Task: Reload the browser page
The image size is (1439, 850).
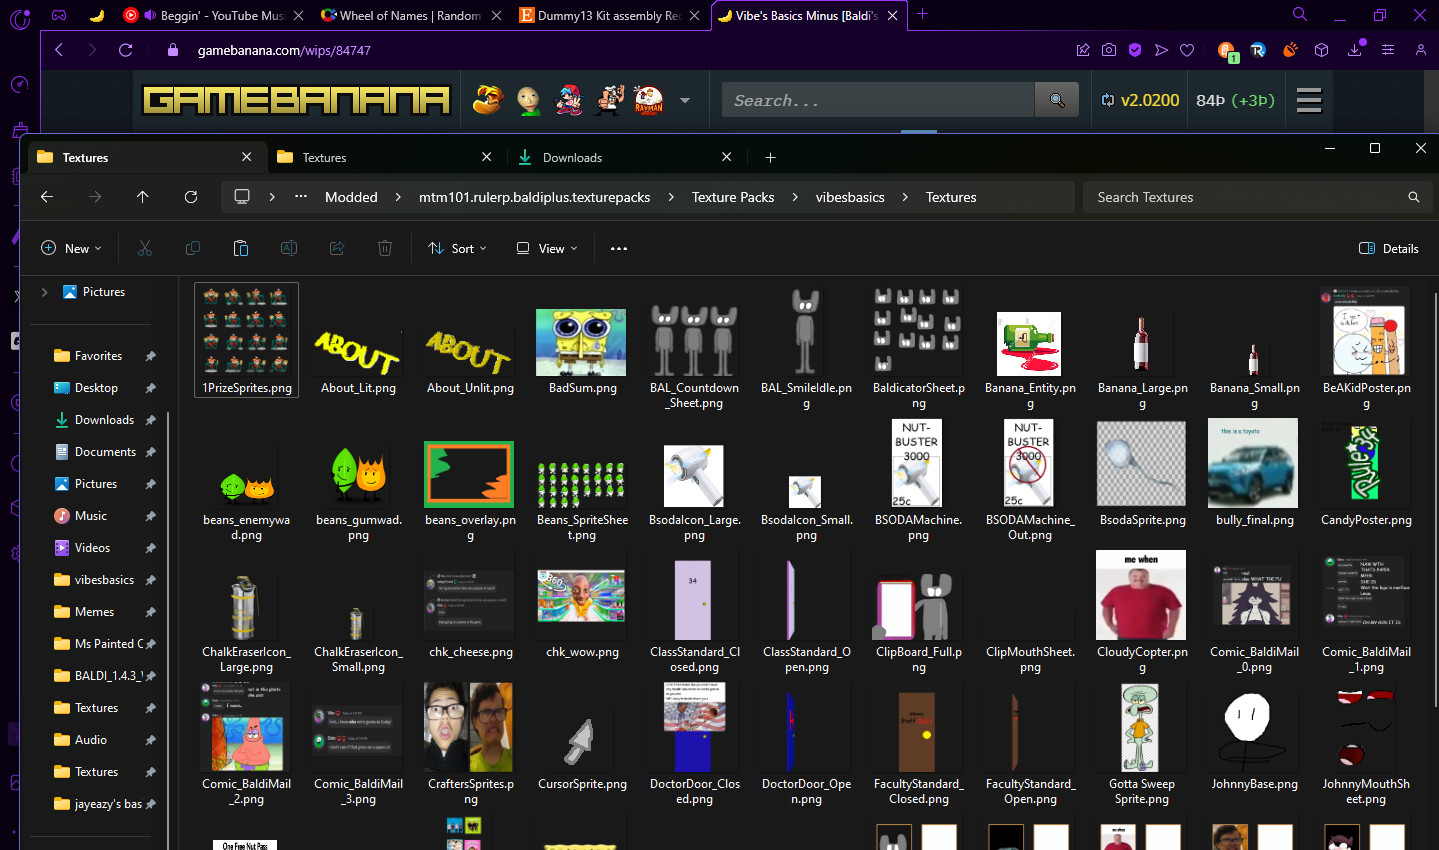Action: pos(126,50)
